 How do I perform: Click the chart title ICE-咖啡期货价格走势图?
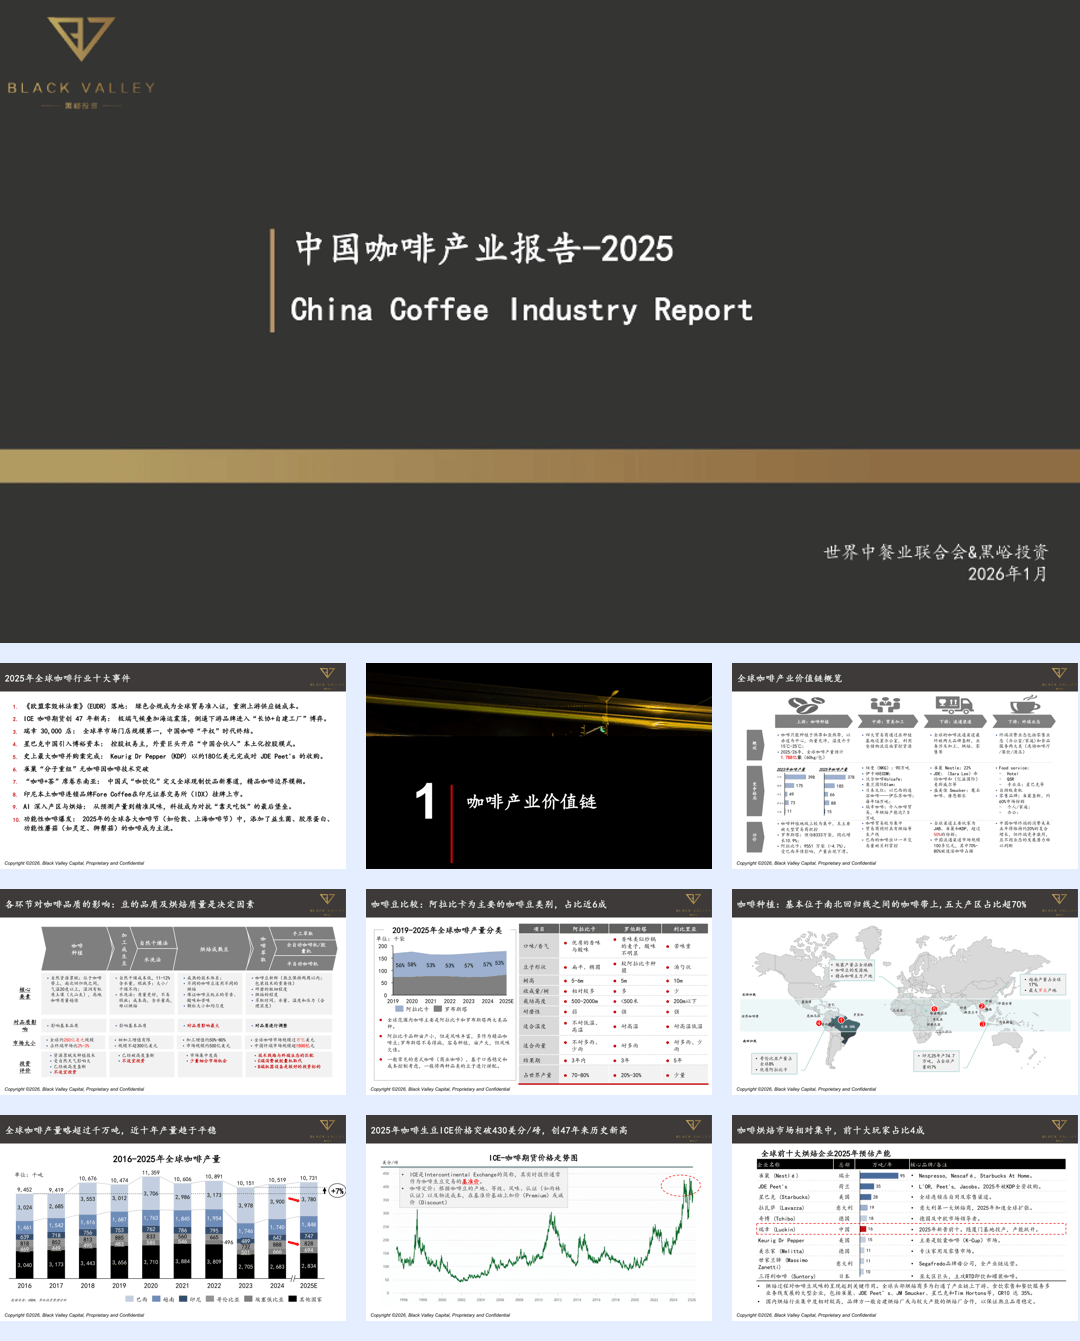point(533,1157)
